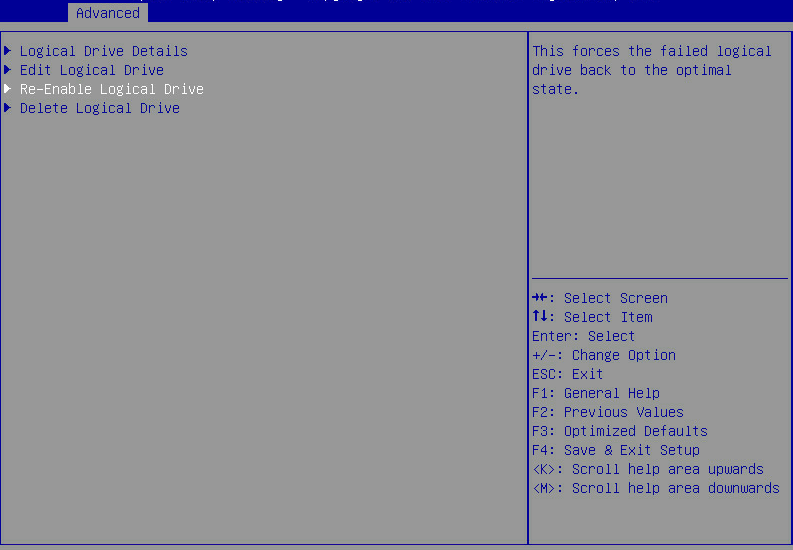Screen dimensions: 793x550
Task: Click triangle icon before Edit Logical Drive
Action: click(x=8, y=69)
